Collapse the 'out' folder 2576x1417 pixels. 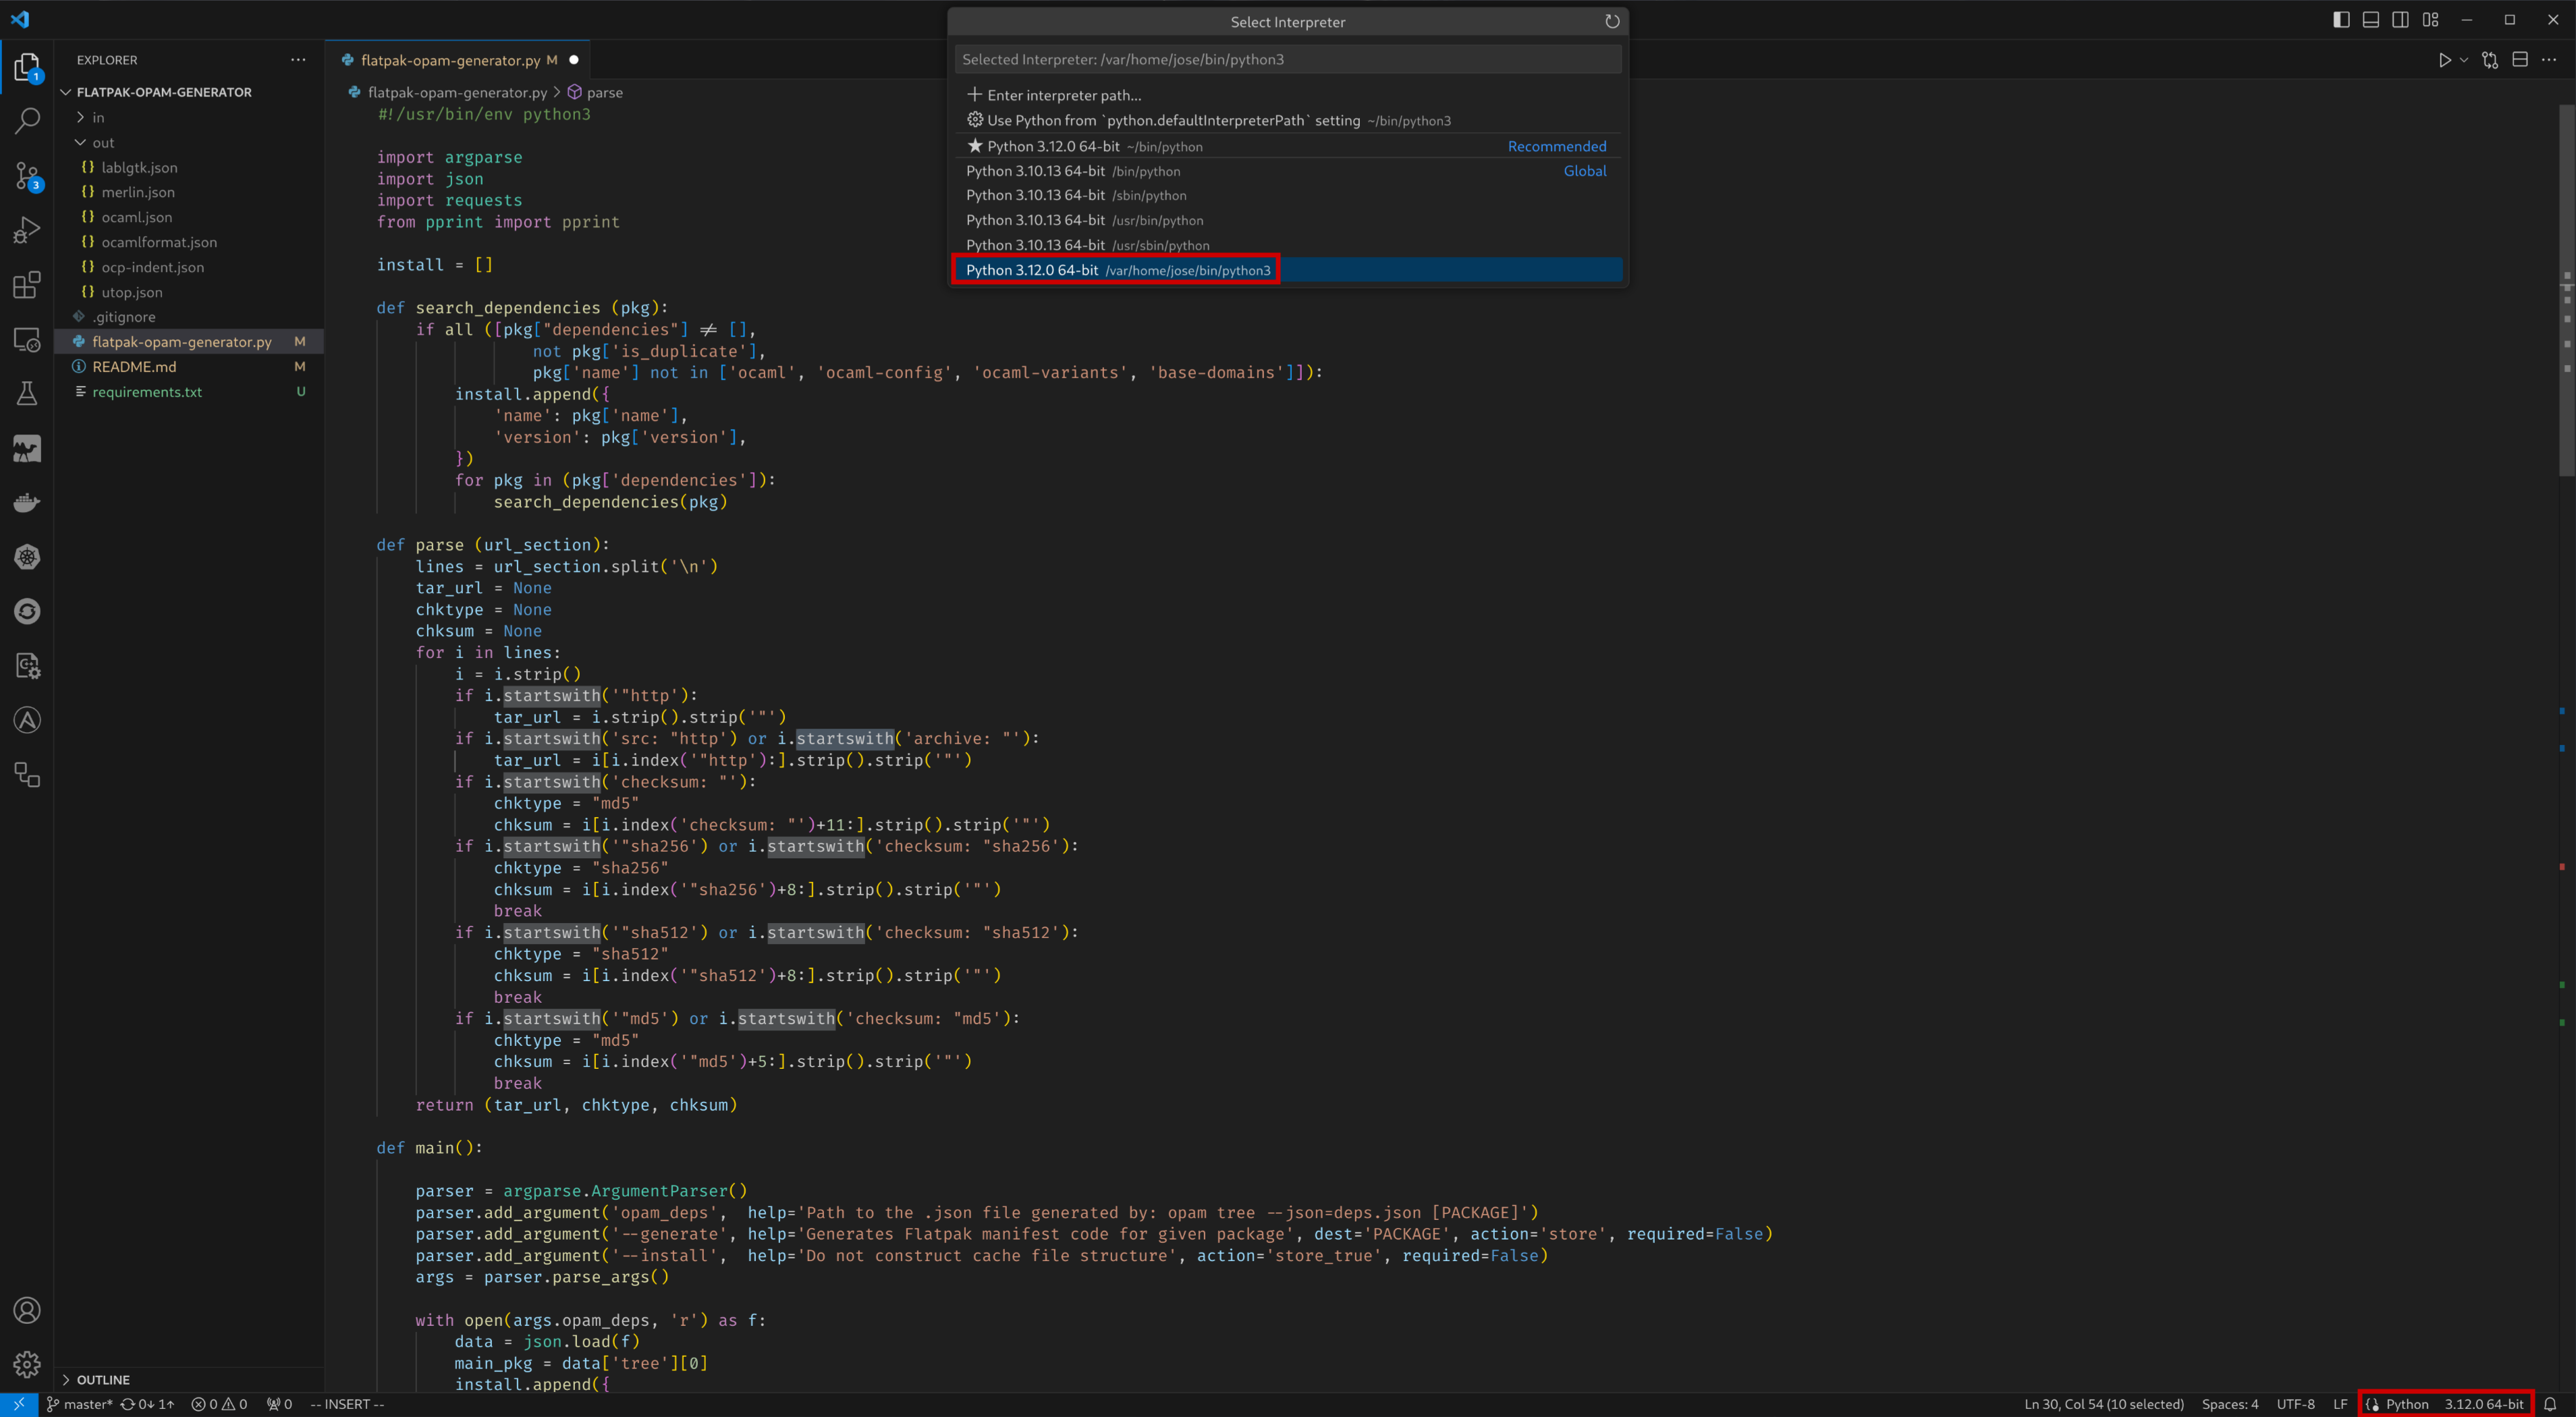coord(102,142)
